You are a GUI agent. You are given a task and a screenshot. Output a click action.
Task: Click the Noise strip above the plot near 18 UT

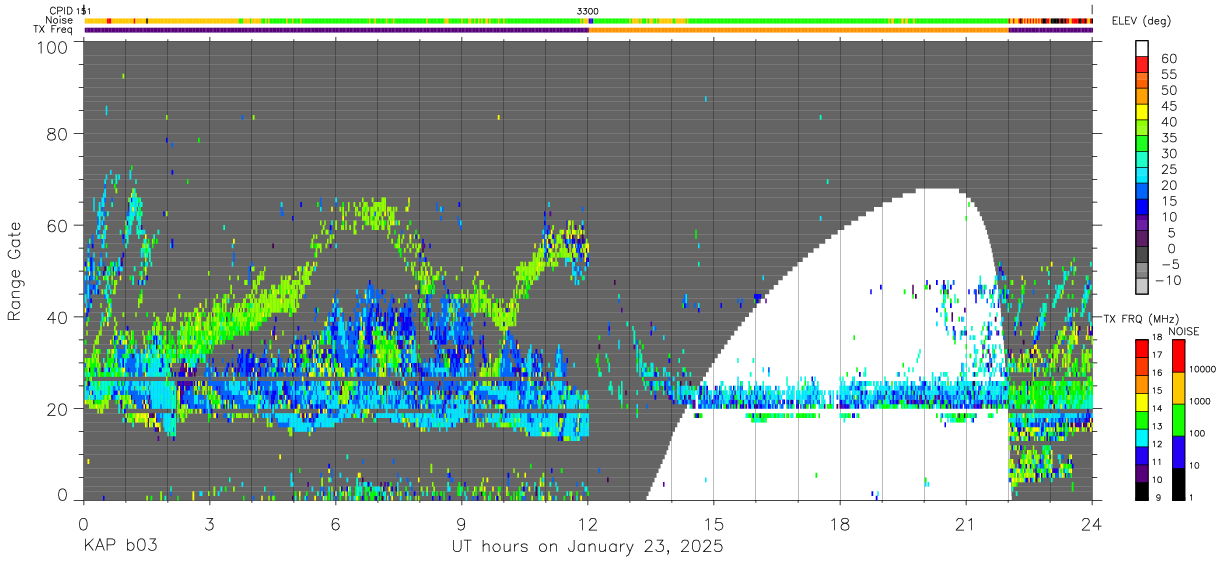tap(840, 20)
